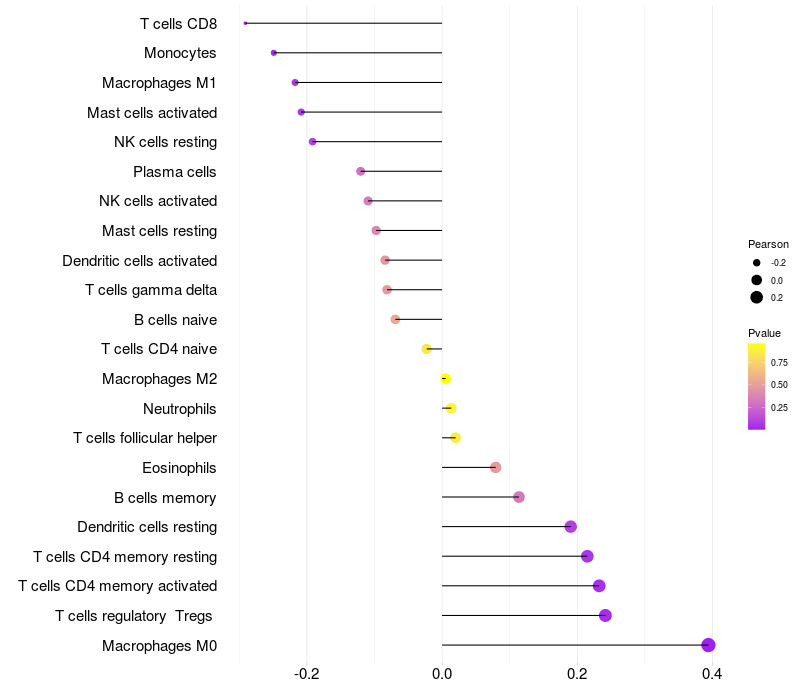Image resolution: width=800 pixels, height=700 pixels.
Task: Click the -0.2 x-axis tick label
Action: pos(307,674)
